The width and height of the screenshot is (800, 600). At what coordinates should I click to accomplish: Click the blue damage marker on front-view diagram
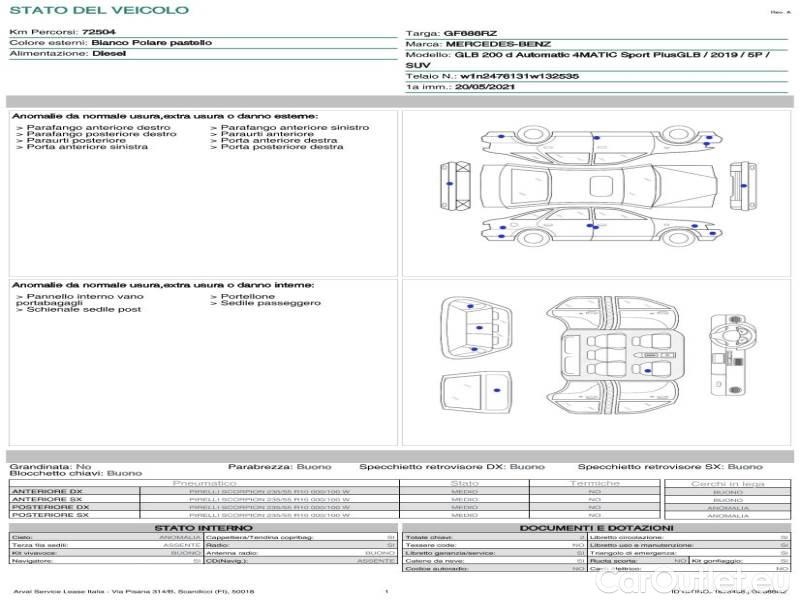[x=449, y=184]
